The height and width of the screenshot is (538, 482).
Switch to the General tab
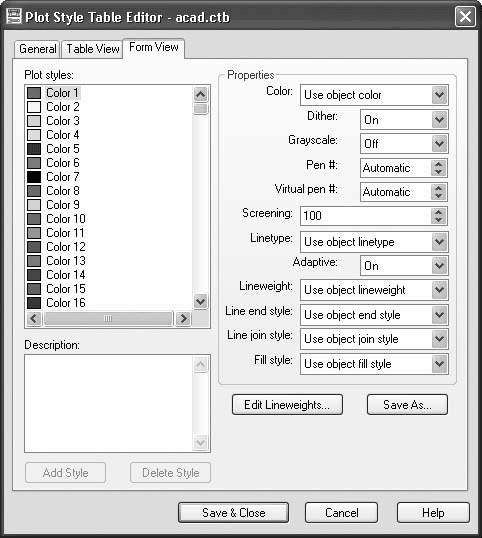pos(38,49)
